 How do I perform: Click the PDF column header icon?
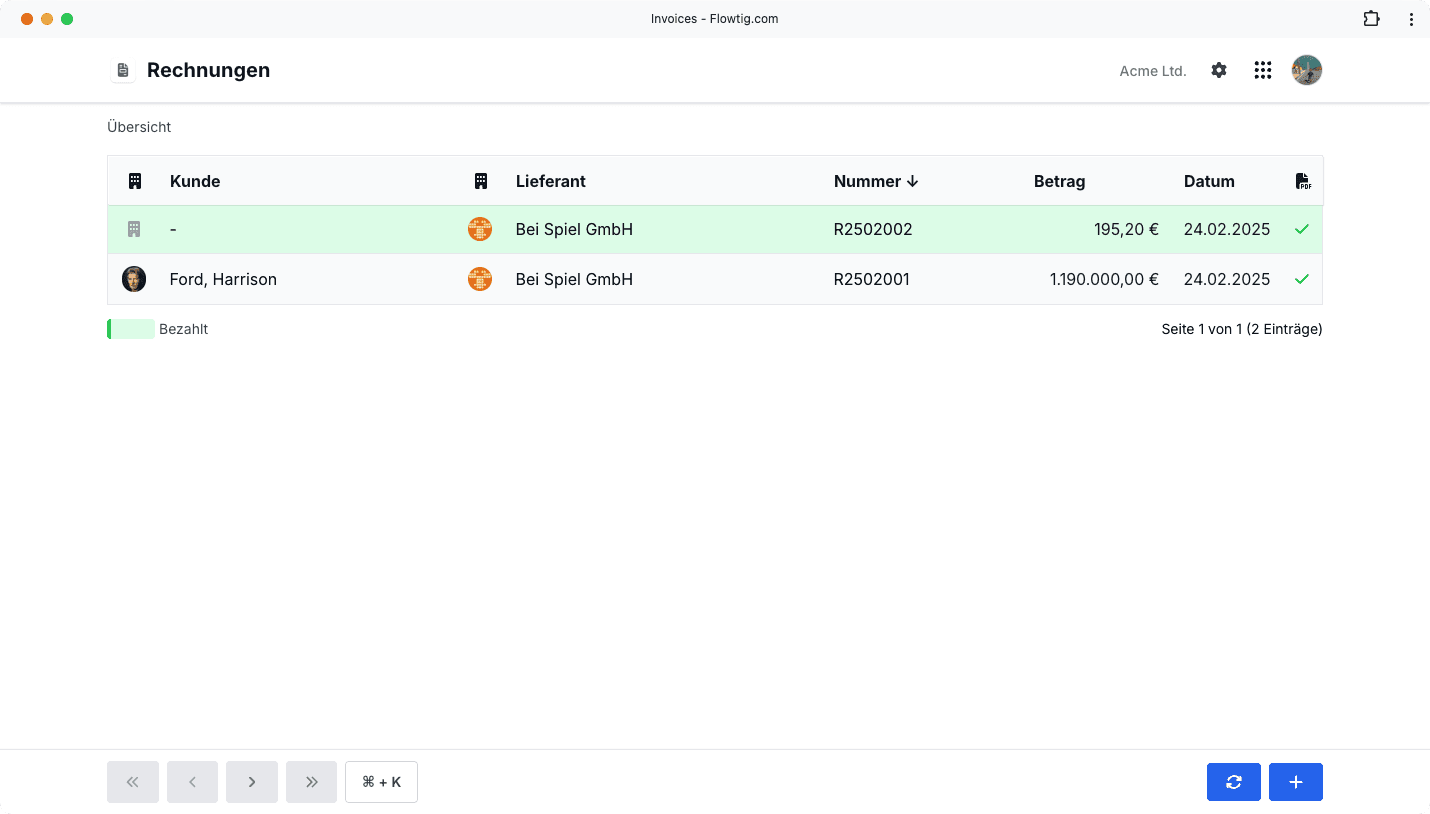pyautogui.click(x=1303, y=181)
